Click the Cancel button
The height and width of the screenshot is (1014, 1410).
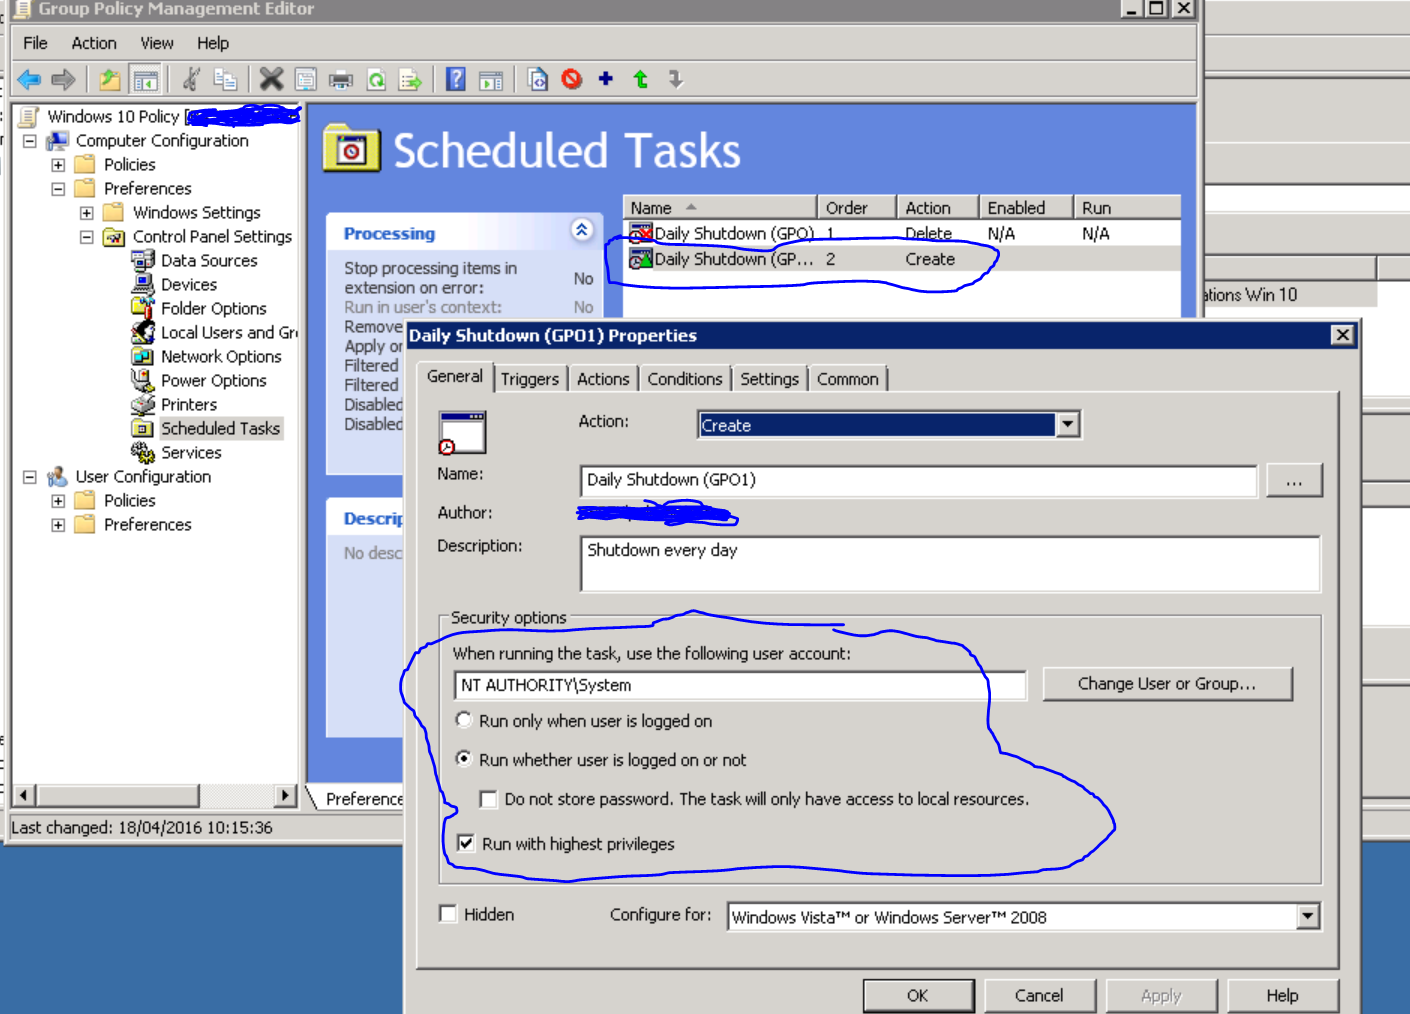click(x=1039, y=995)
